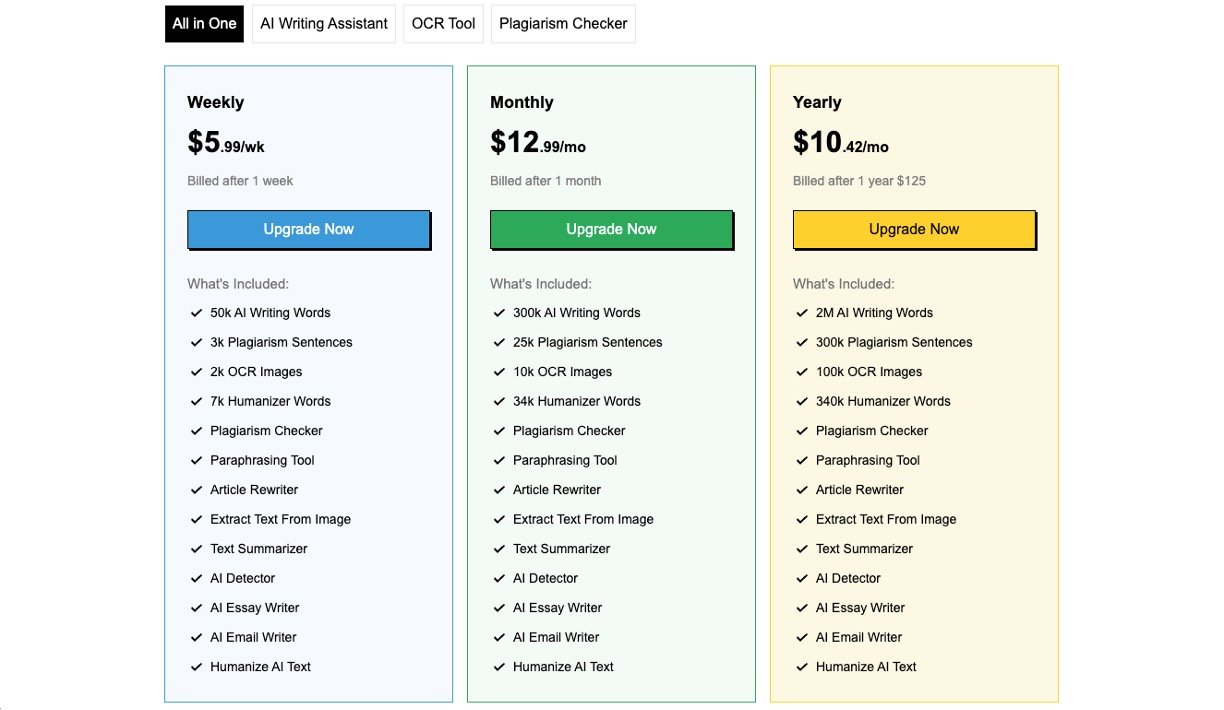This screenshot has height=710, width=1224.
Task: Click the Monthly plan $12.99/mo price
Action: coord(538,143)
